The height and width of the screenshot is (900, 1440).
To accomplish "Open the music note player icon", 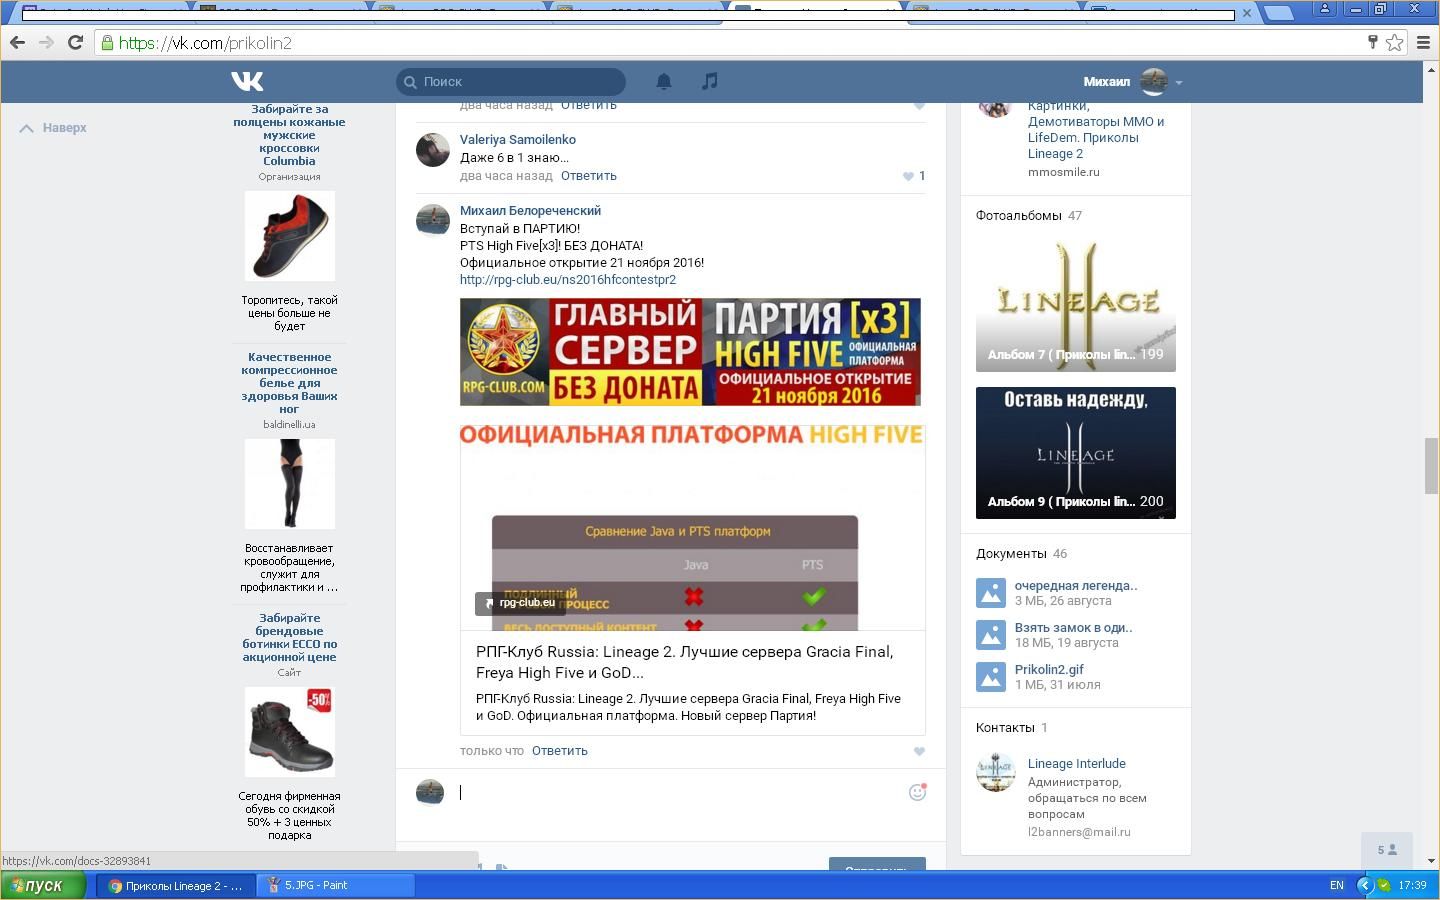I will click(x=710, y=81).
